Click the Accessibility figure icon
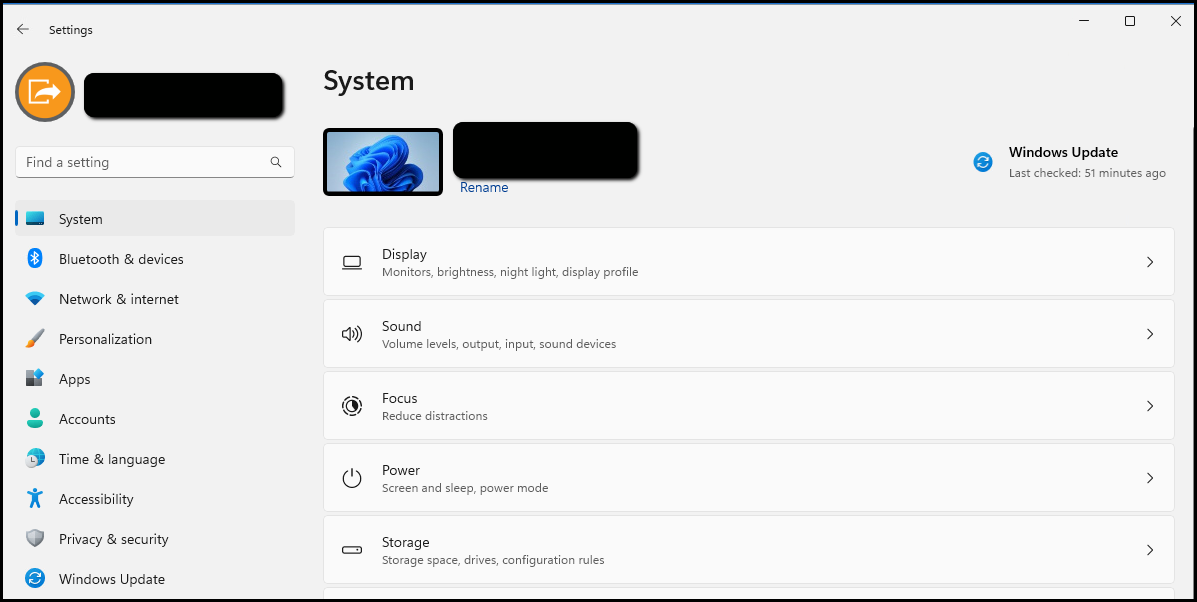This screenshot has width=1197, height=602. click(35, 499)
